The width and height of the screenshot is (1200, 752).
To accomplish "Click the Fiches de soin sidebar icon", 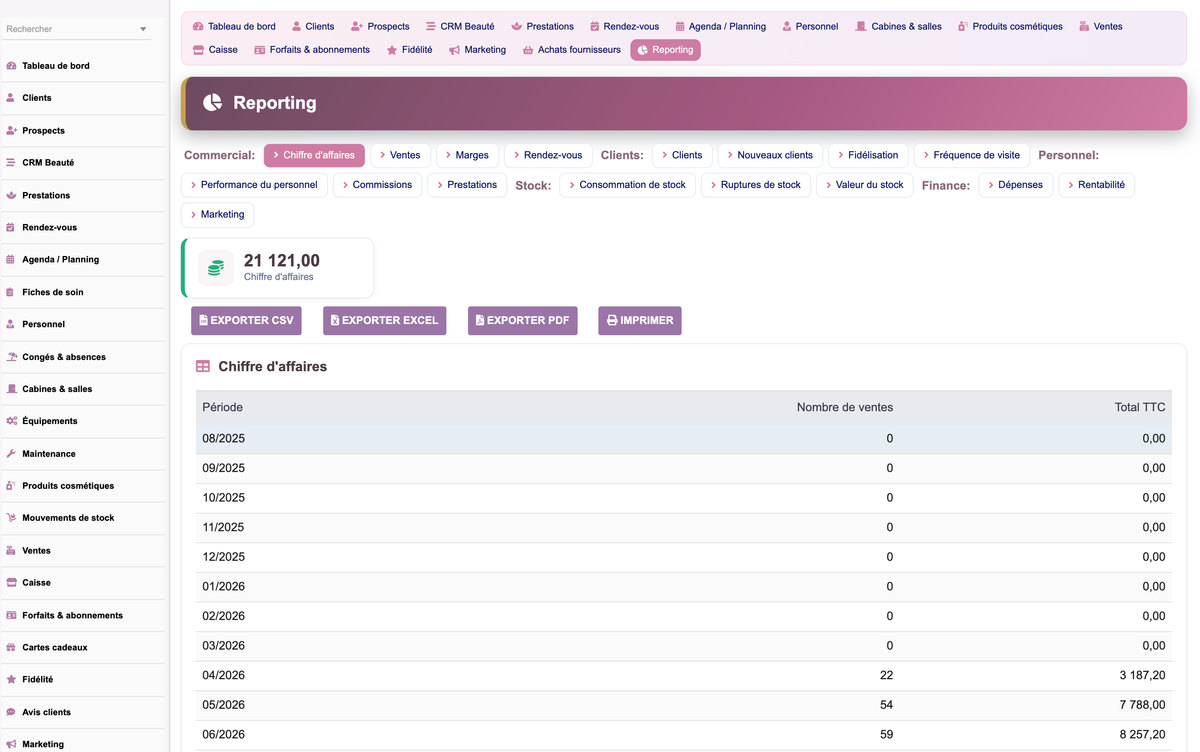I will [11, 292].
